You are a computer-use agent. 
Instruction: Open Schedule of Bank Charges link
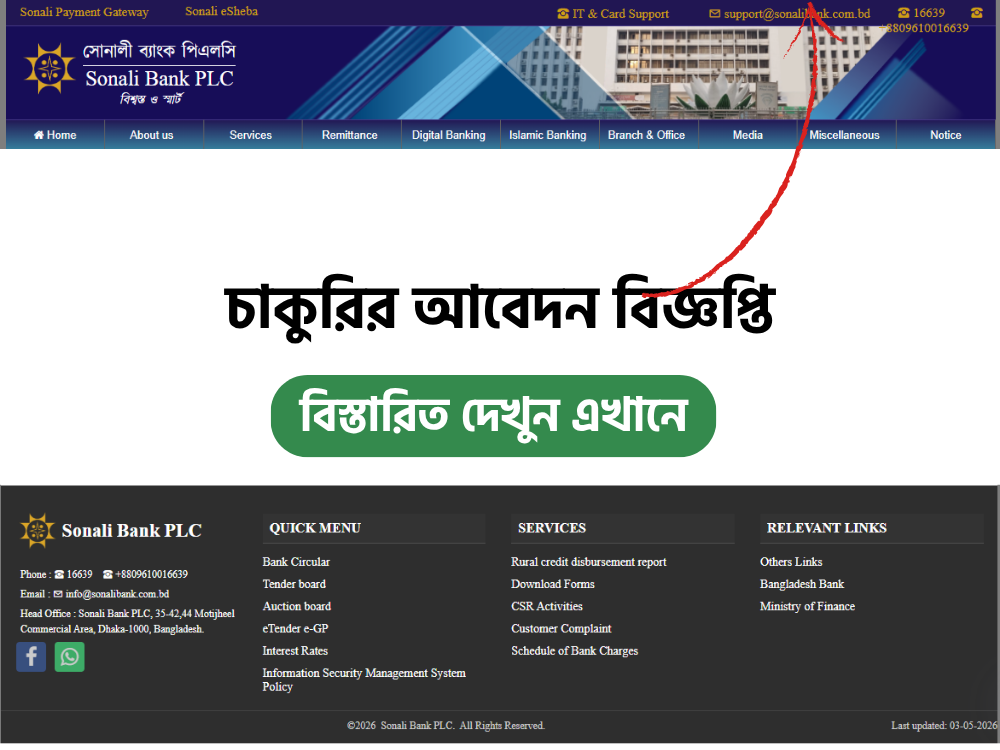(x=575, y=651)
